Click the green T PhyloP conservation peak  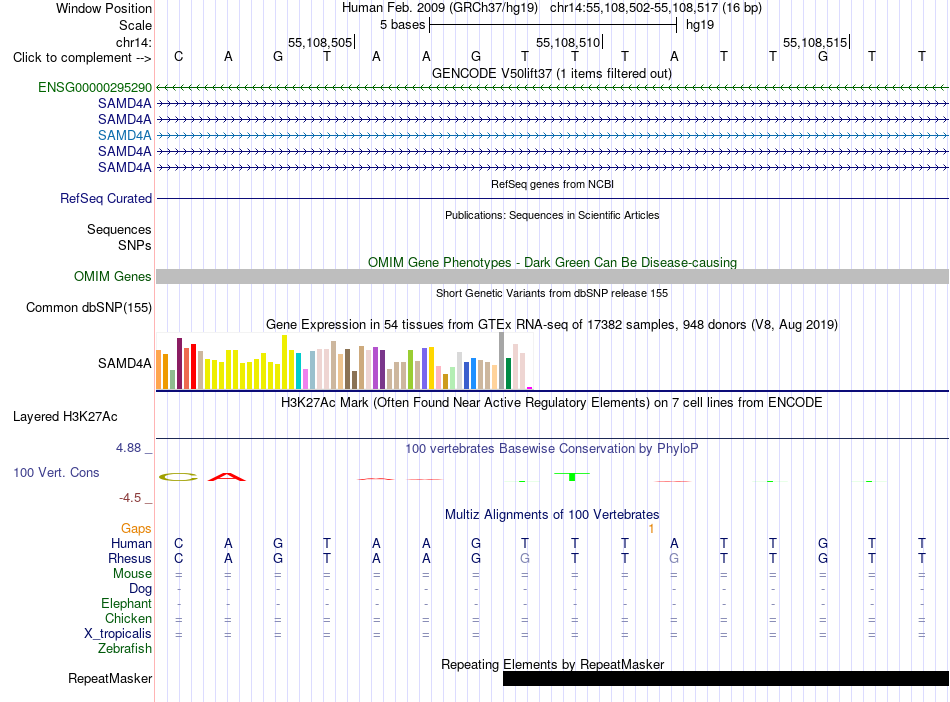(572, 477)
